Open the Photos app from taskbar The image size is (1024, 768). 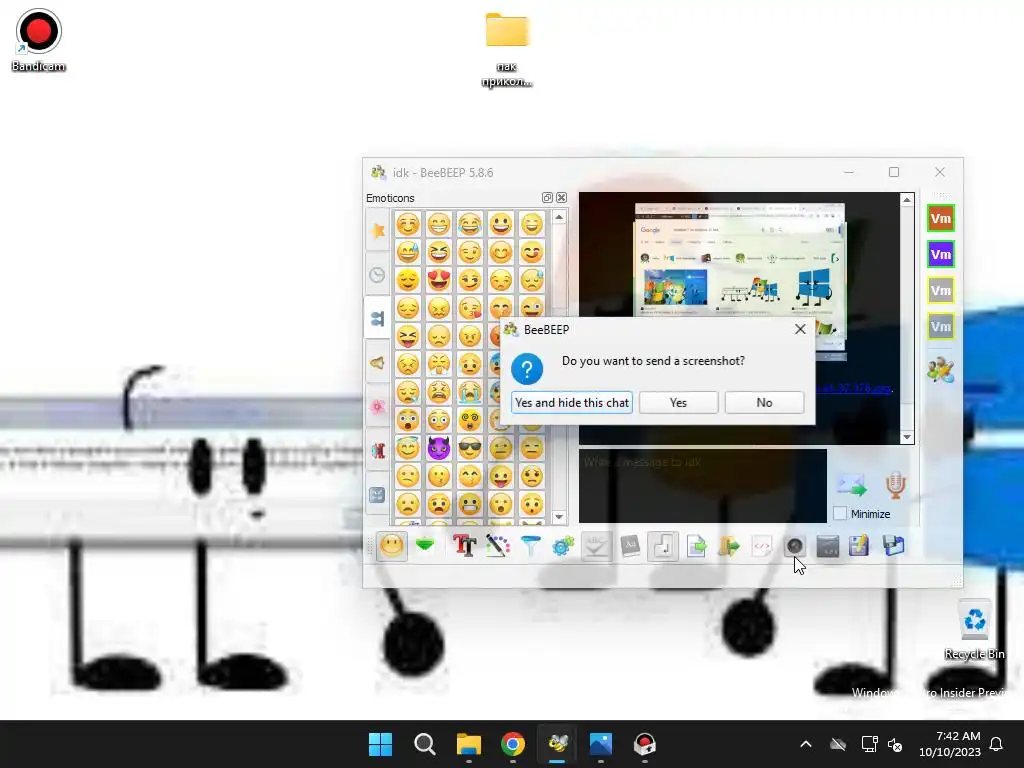[x=601, y=744]
